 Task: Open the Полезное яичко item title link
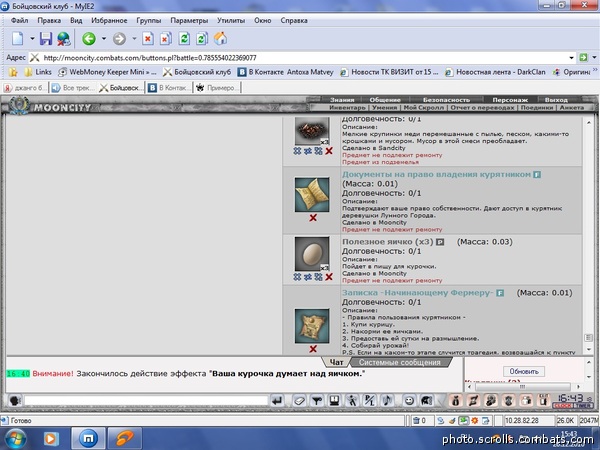(388, 242)
